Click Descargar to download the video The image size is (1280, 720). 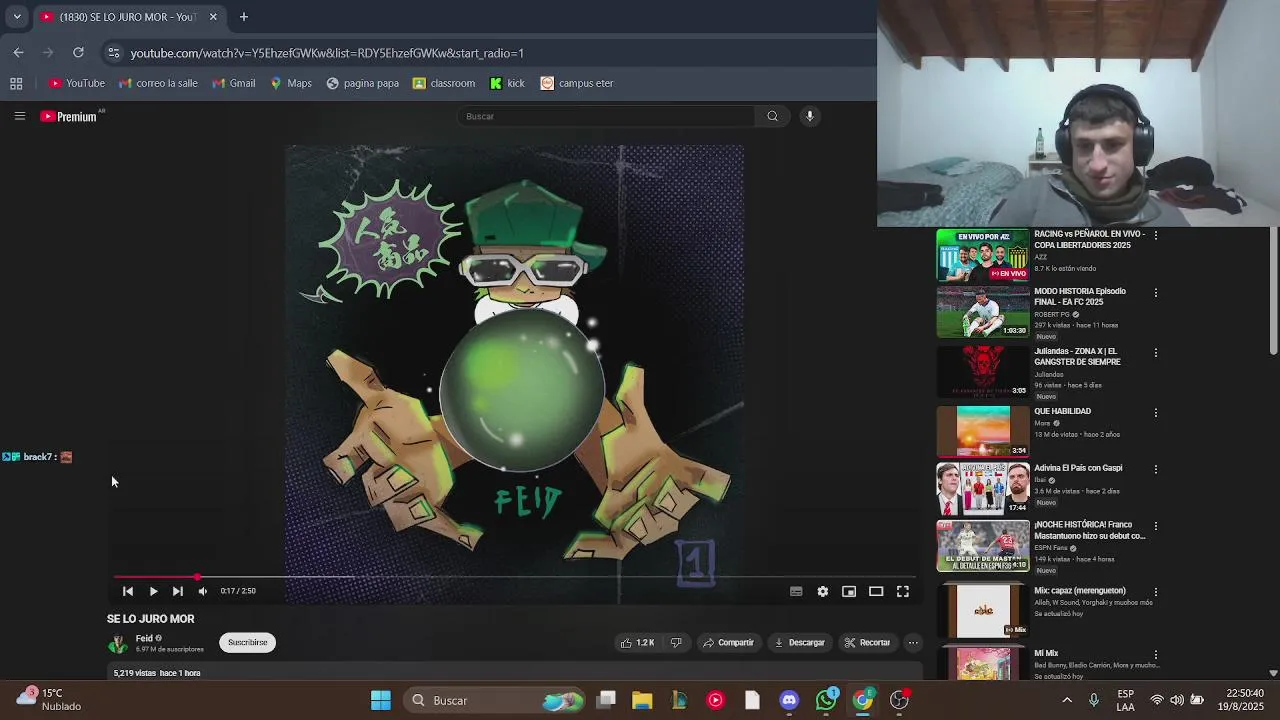point(800,643)
